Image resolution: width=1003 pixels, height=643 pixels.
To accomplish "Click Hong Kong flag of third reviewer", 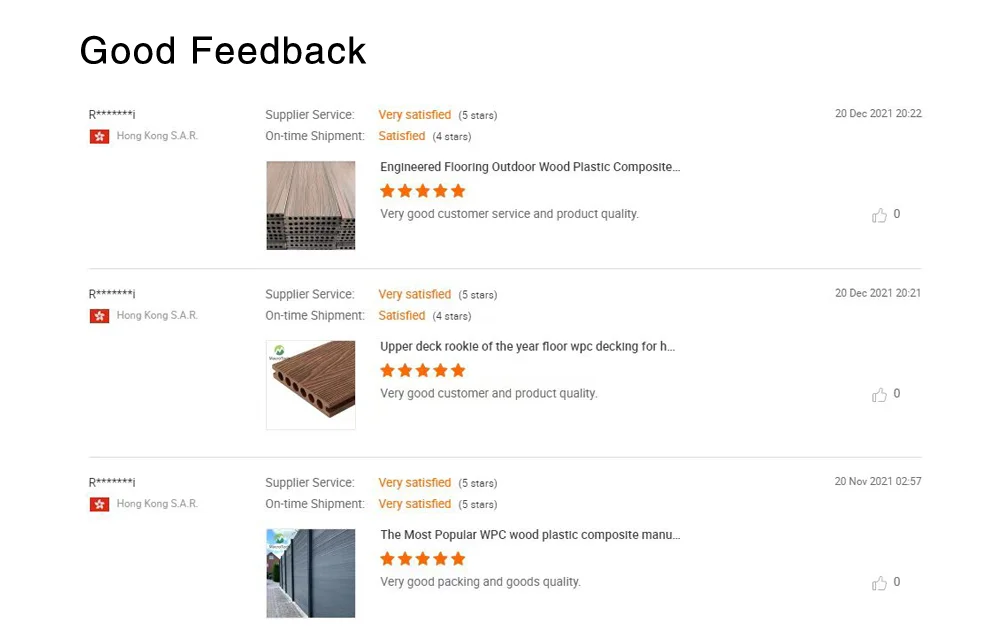I will [99, 504].
